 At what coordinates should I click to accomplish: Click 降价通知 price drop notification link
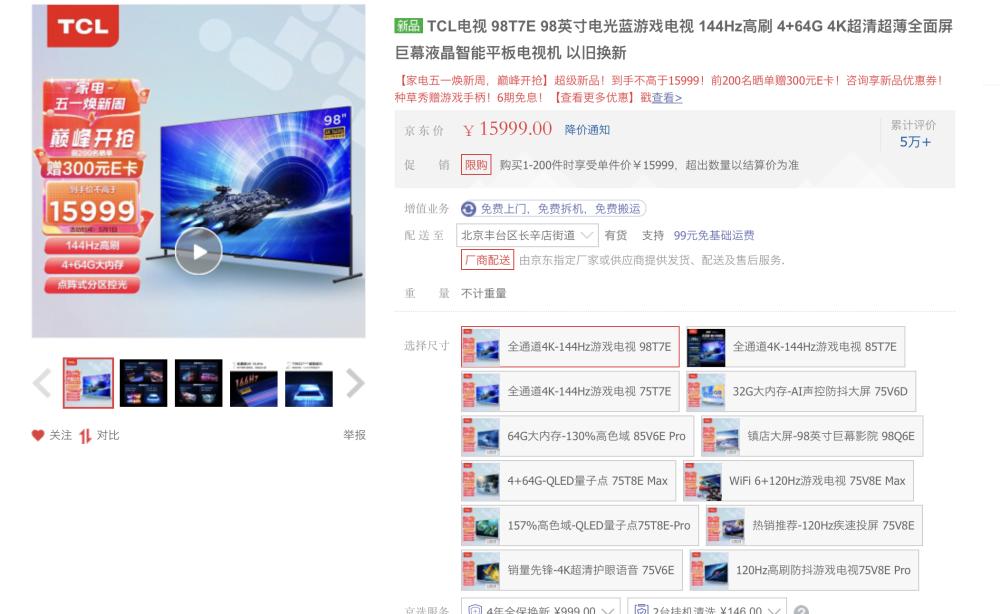pos(587,130)
